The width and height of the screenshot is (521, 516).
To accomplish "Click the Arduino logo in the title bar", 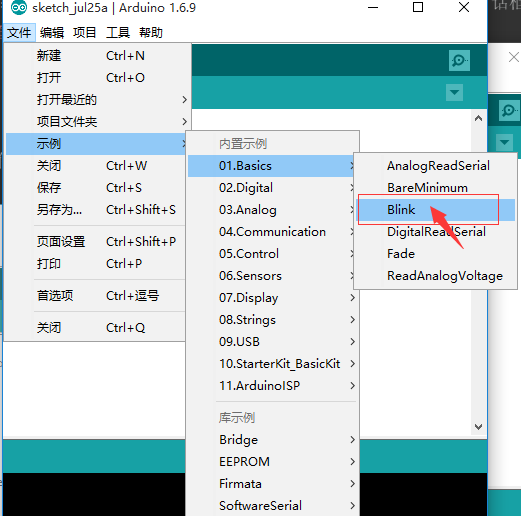I will pos(19,7).
